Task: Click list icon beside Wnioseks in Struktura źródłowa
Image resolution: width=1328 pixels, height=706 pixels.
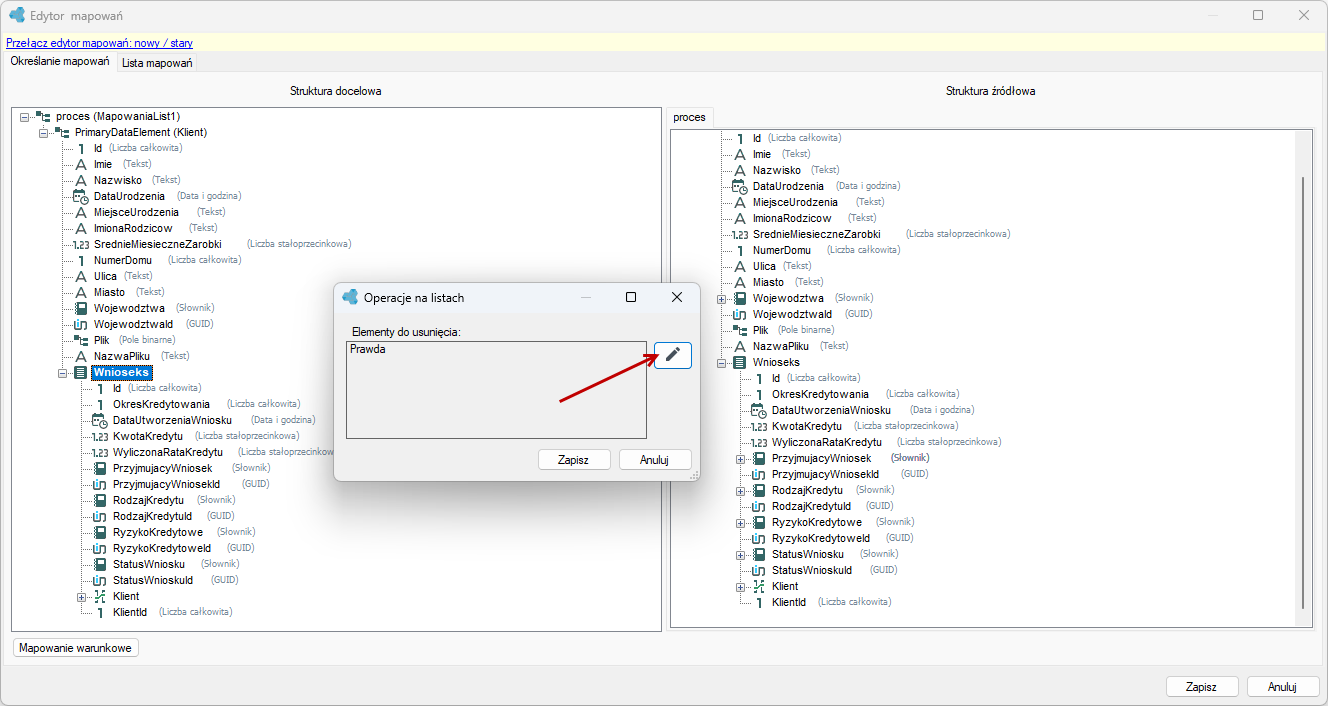Action: pos(740,362)
